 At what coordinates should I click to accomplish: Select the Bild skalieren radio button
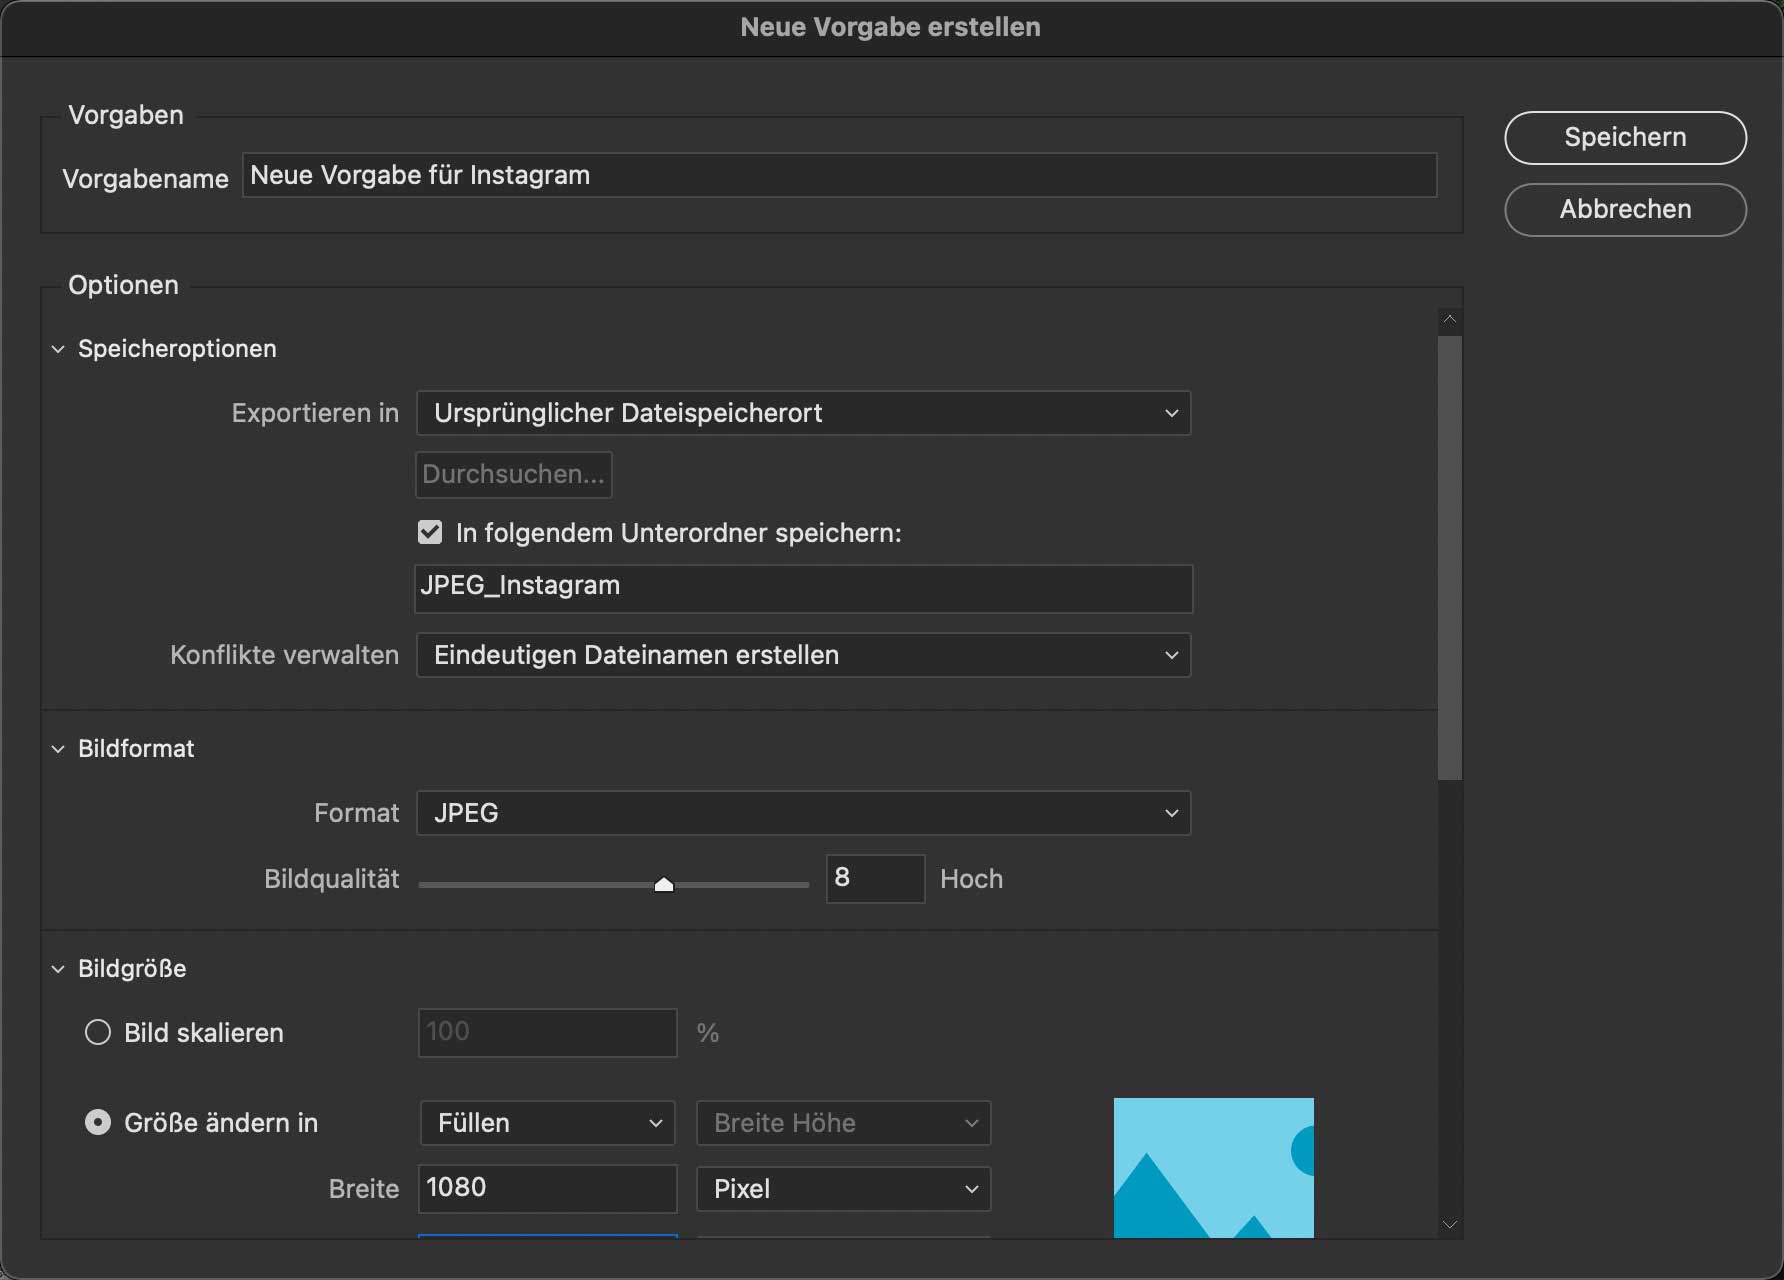(x=98, y=1032)
